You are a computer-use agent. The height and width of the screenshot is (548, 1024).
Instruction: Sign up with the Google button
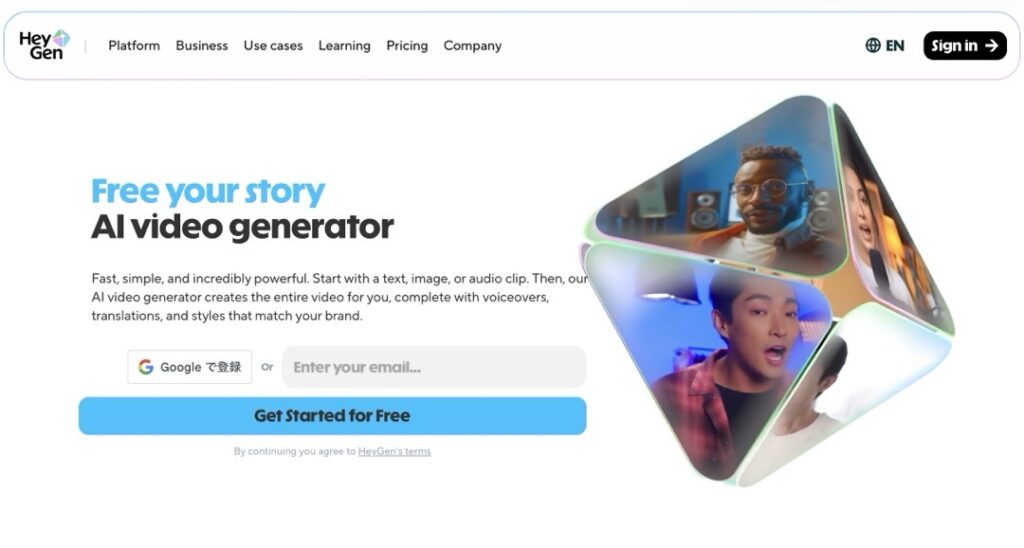189,367
